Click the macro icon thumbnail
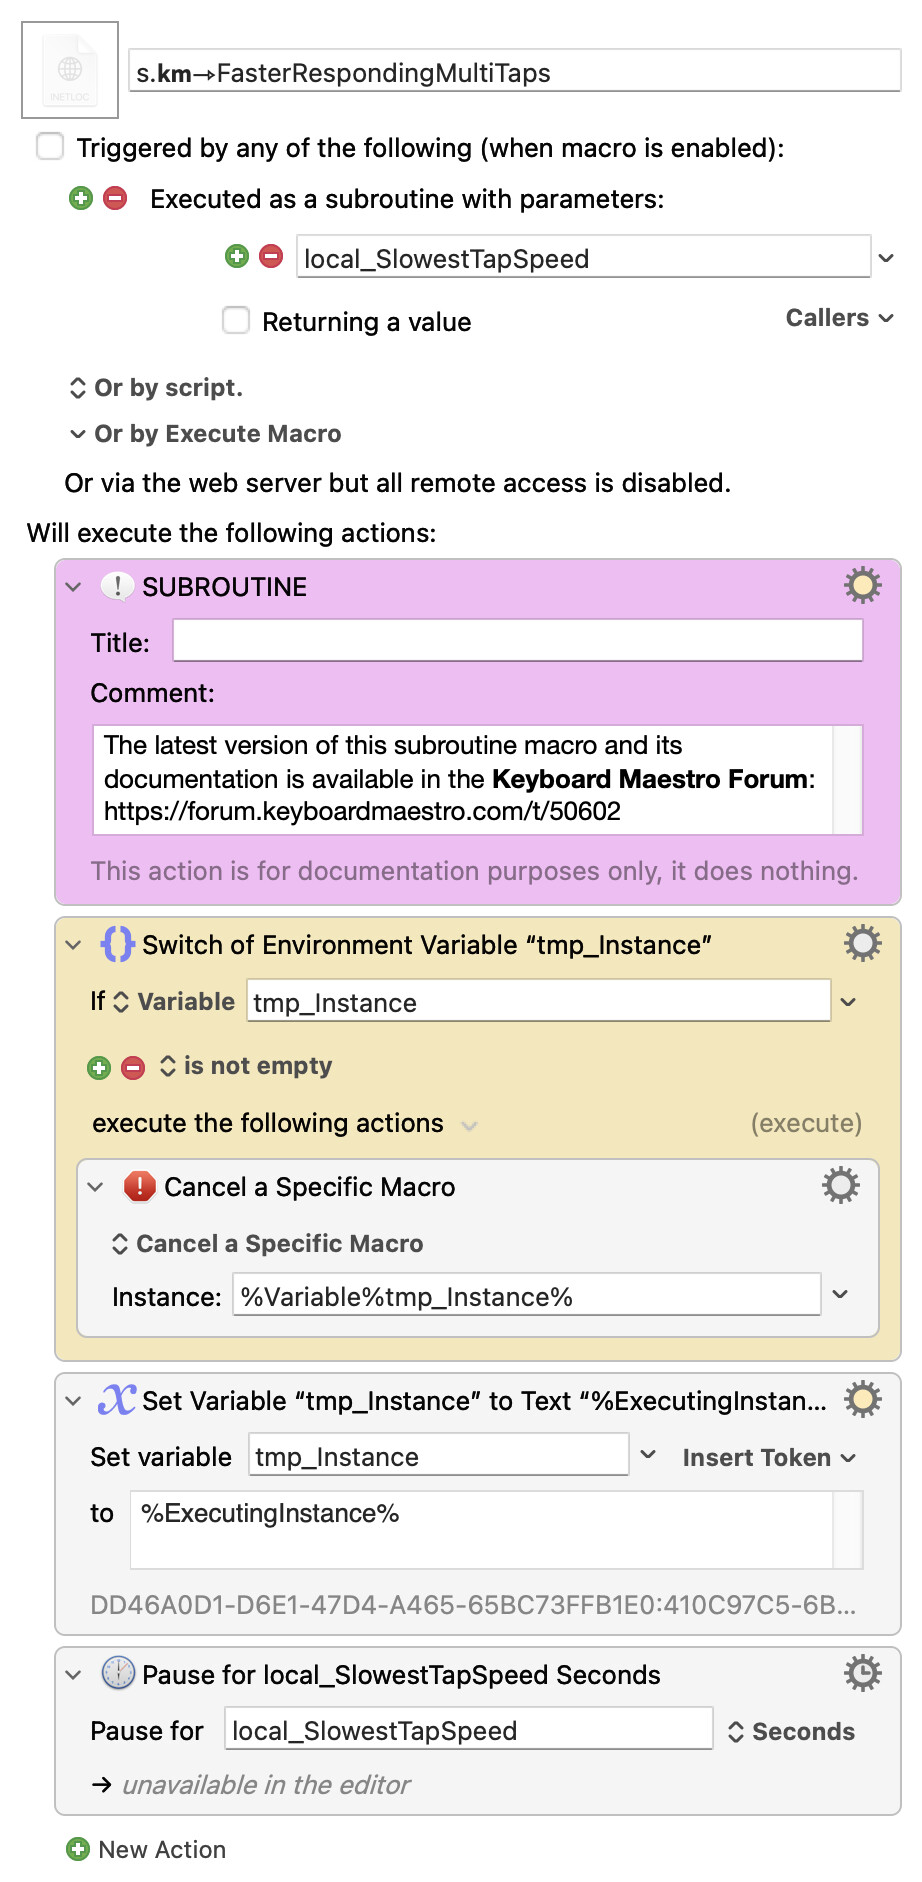This screenshot has height=1882, width=922. click(x=70, y=70)
